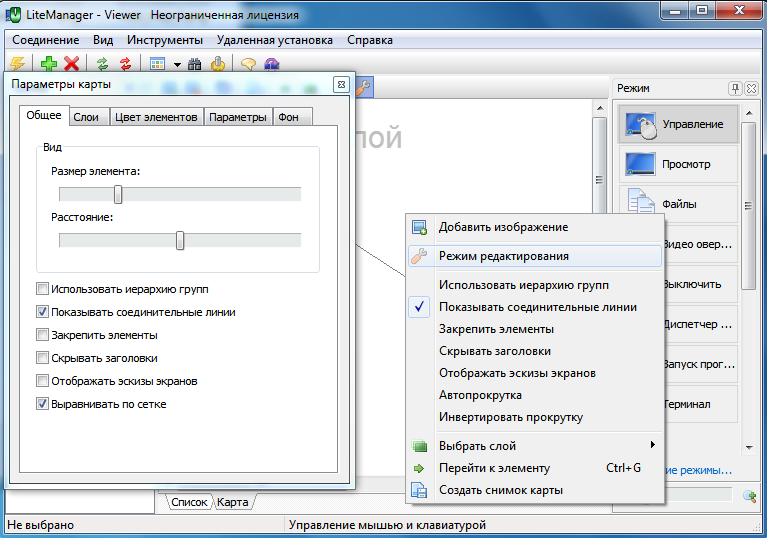Viewport: 767px width, 538px height.
Task: Click the Режим panel scroll down arrow
Action: (x=749, y=448)
